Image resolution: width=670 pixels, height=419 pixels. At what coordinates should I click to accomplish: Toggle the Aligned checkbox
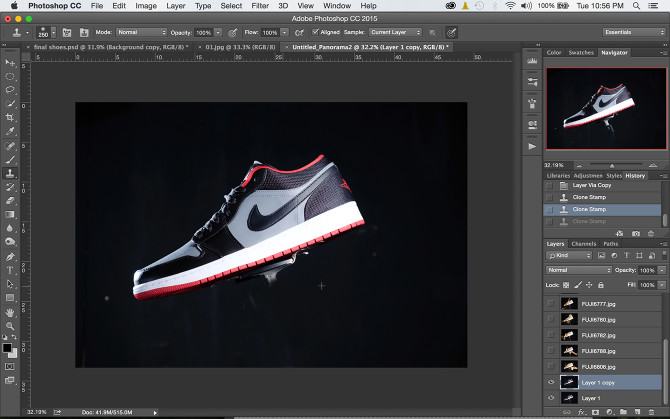(x=315, y=32)
